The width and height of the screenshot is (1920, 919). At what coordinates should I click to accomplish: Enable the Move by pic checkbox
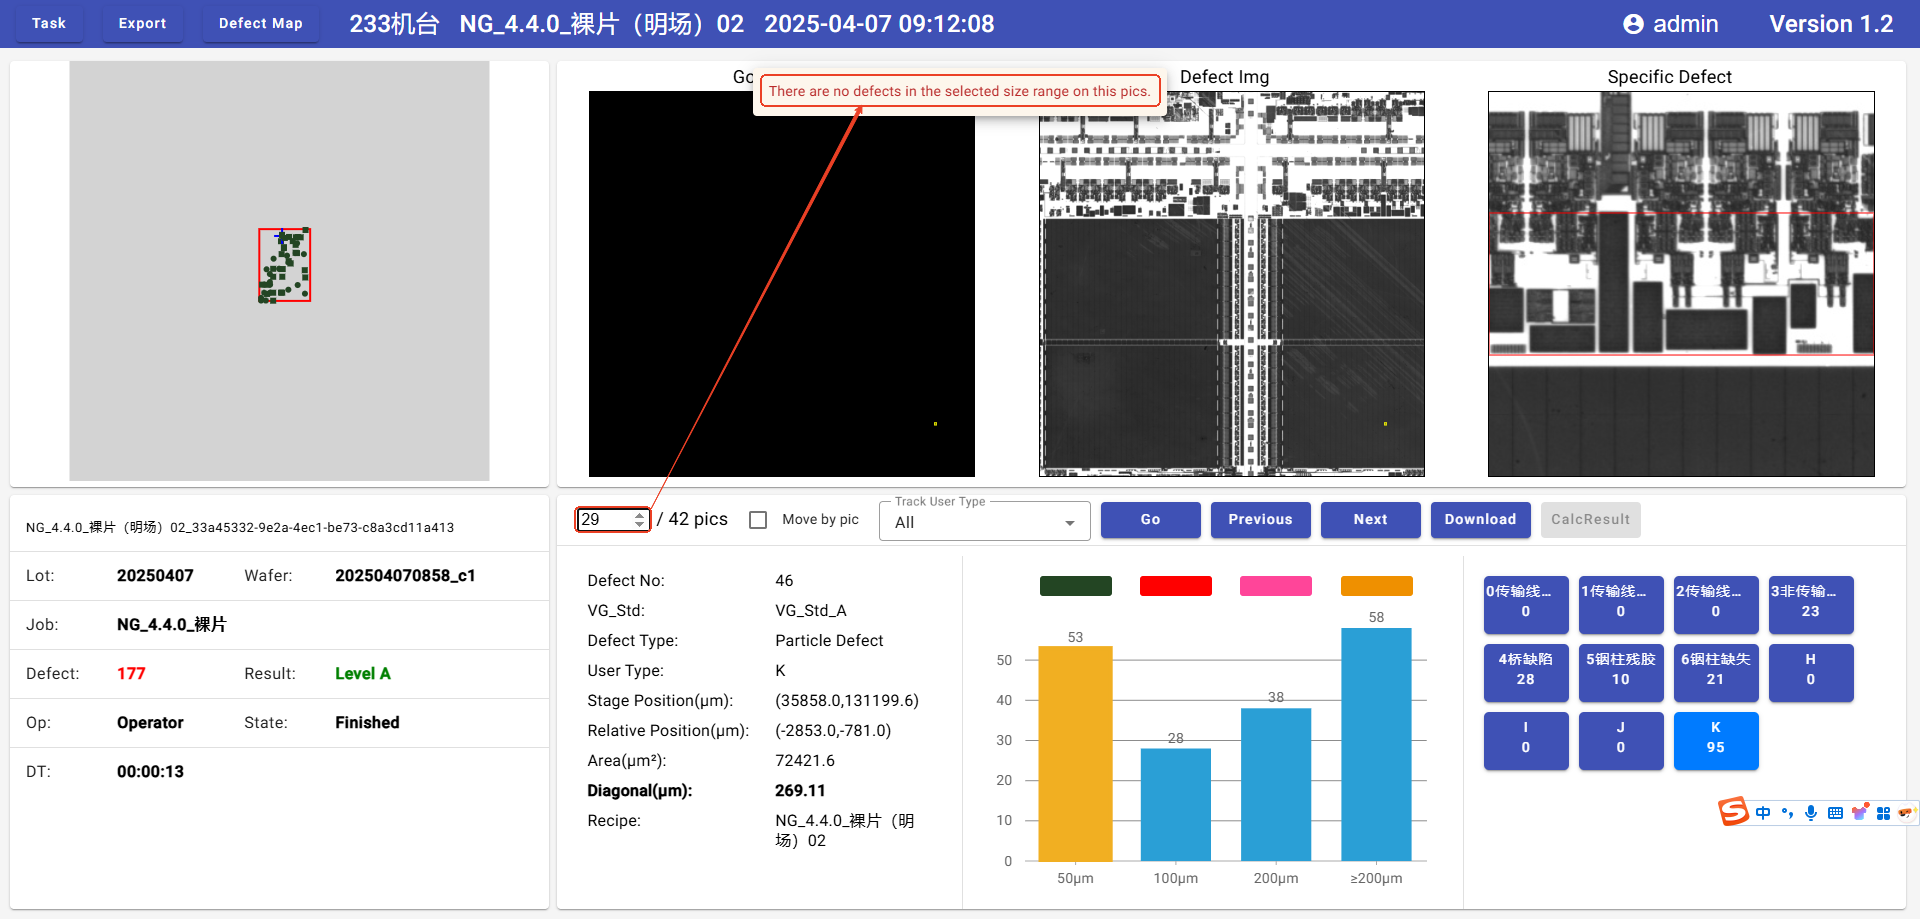point(758,520)
